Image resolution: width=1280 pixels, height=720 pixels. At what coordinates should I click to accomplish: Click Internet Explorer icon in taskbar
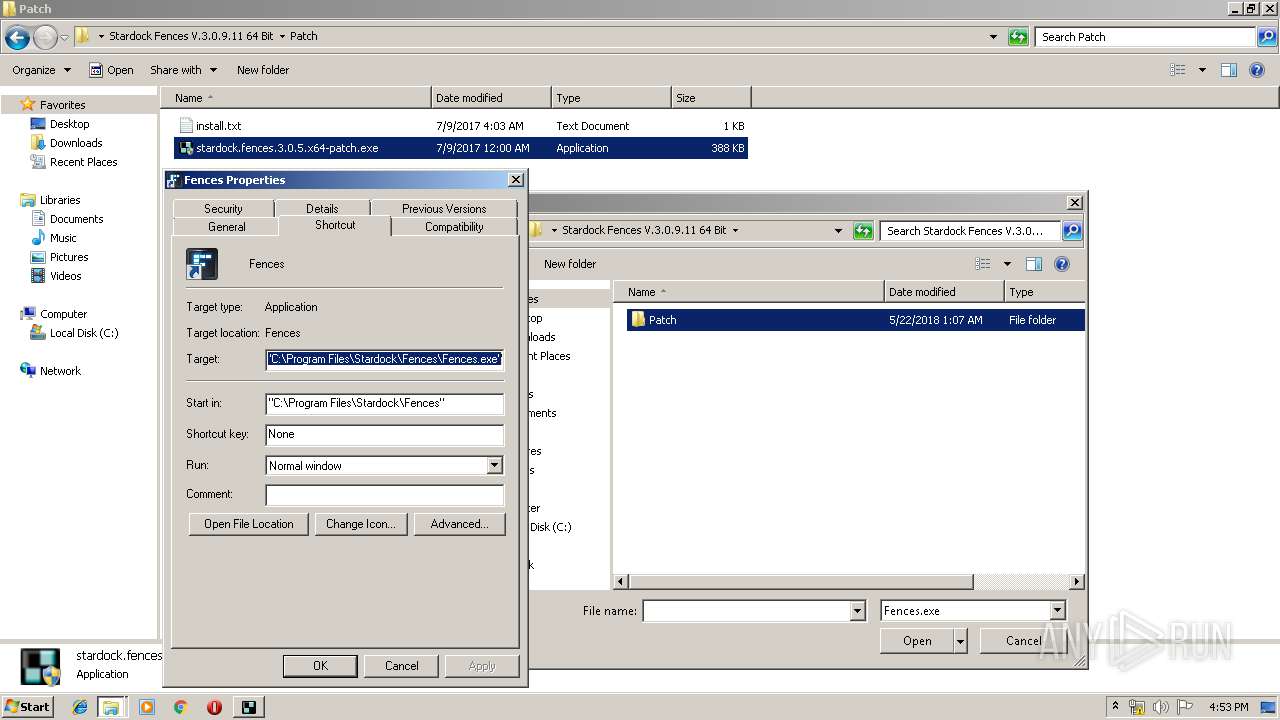click(80, 707)
